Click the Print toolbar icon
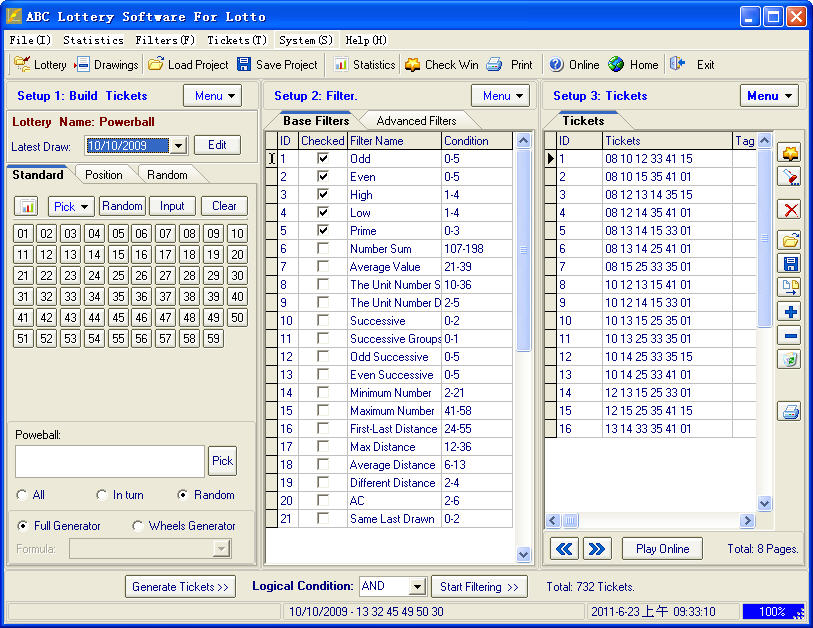This screenshot has width=813, height=628. click(494, 64)
